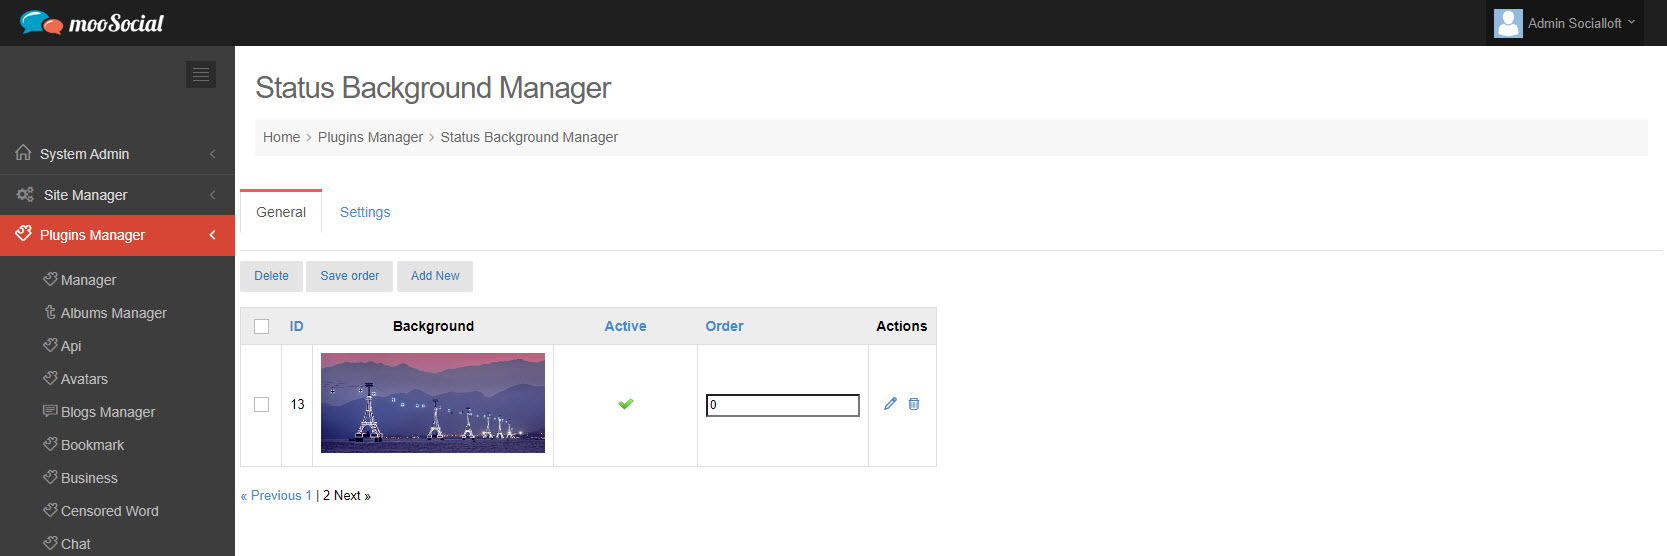This screenshot has width=1667, height=556.
Task: Collapse sidebar using the hamburger menu icon
Action: click(x=201, y=74)
